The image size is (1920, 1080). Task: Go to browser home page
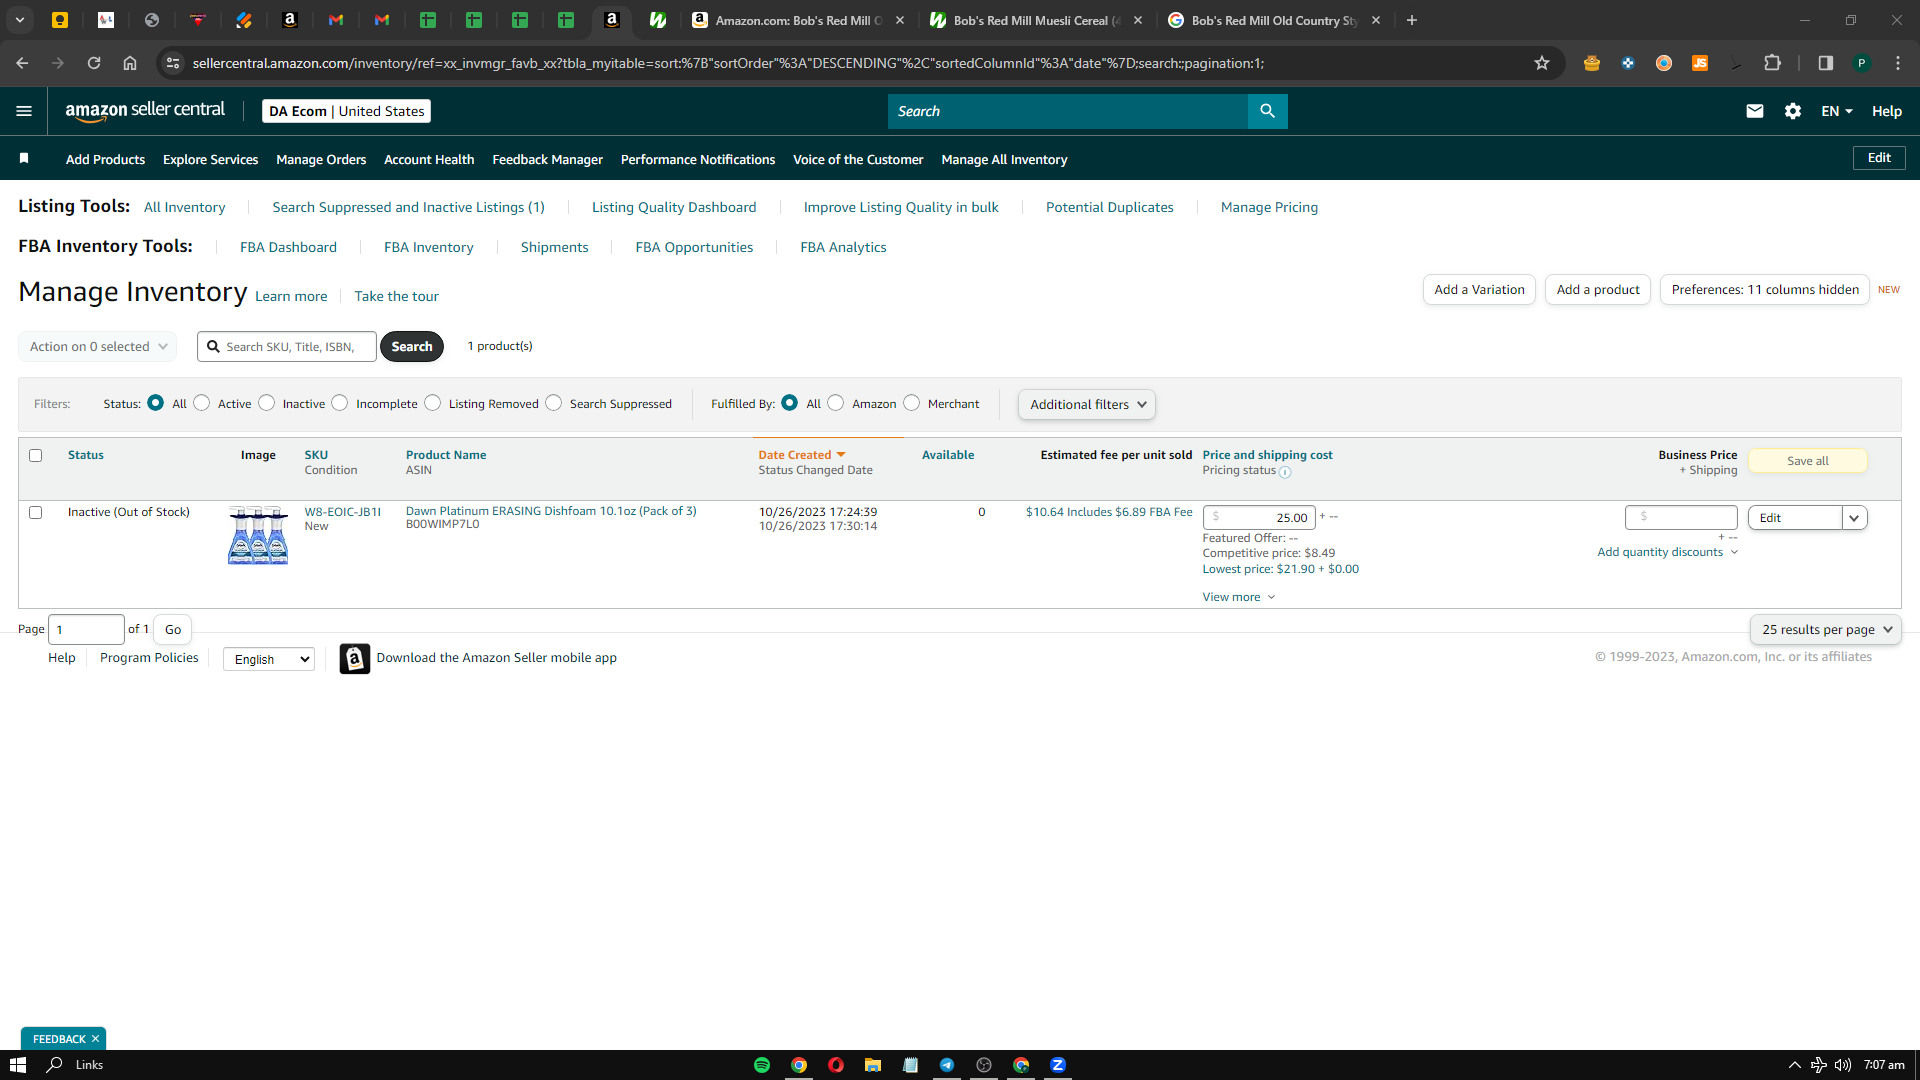coord(130,63)
